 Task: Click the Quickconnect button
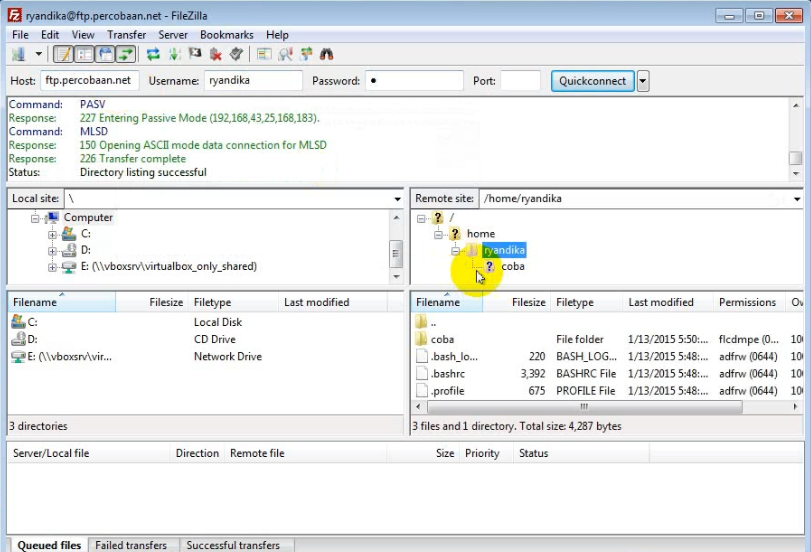pyautogui.click(x=592, y=81)
